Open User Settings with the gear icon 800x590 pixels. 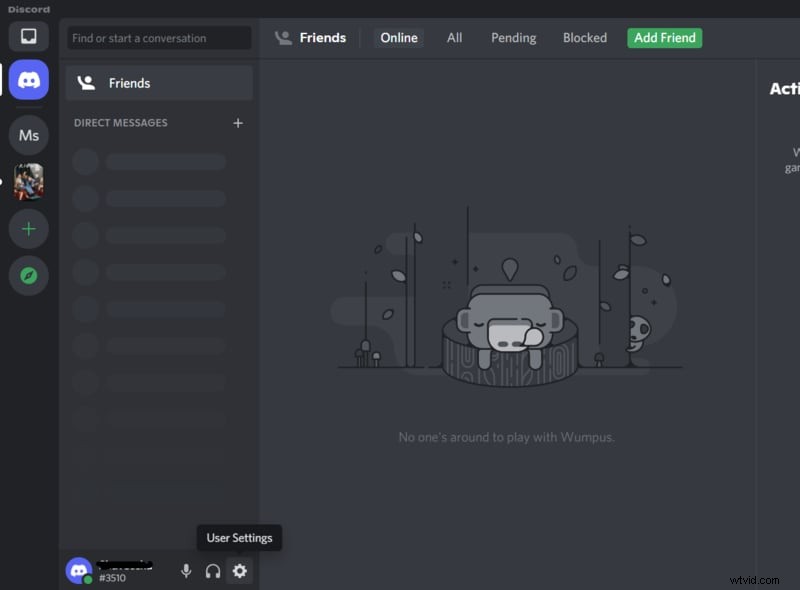click(239, 571)
